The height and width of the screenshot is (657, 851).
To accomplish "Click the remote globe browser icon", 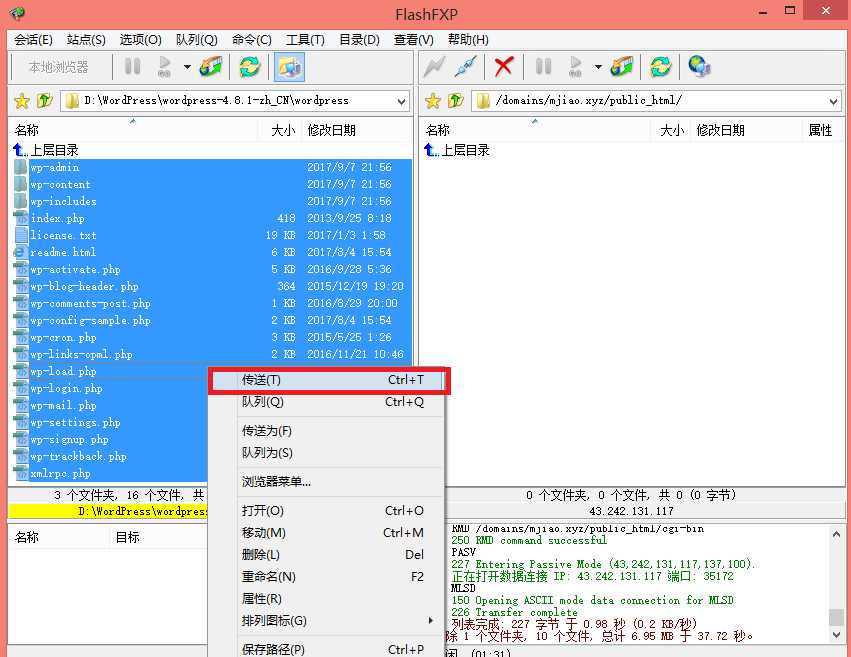I will coord(700,67).
